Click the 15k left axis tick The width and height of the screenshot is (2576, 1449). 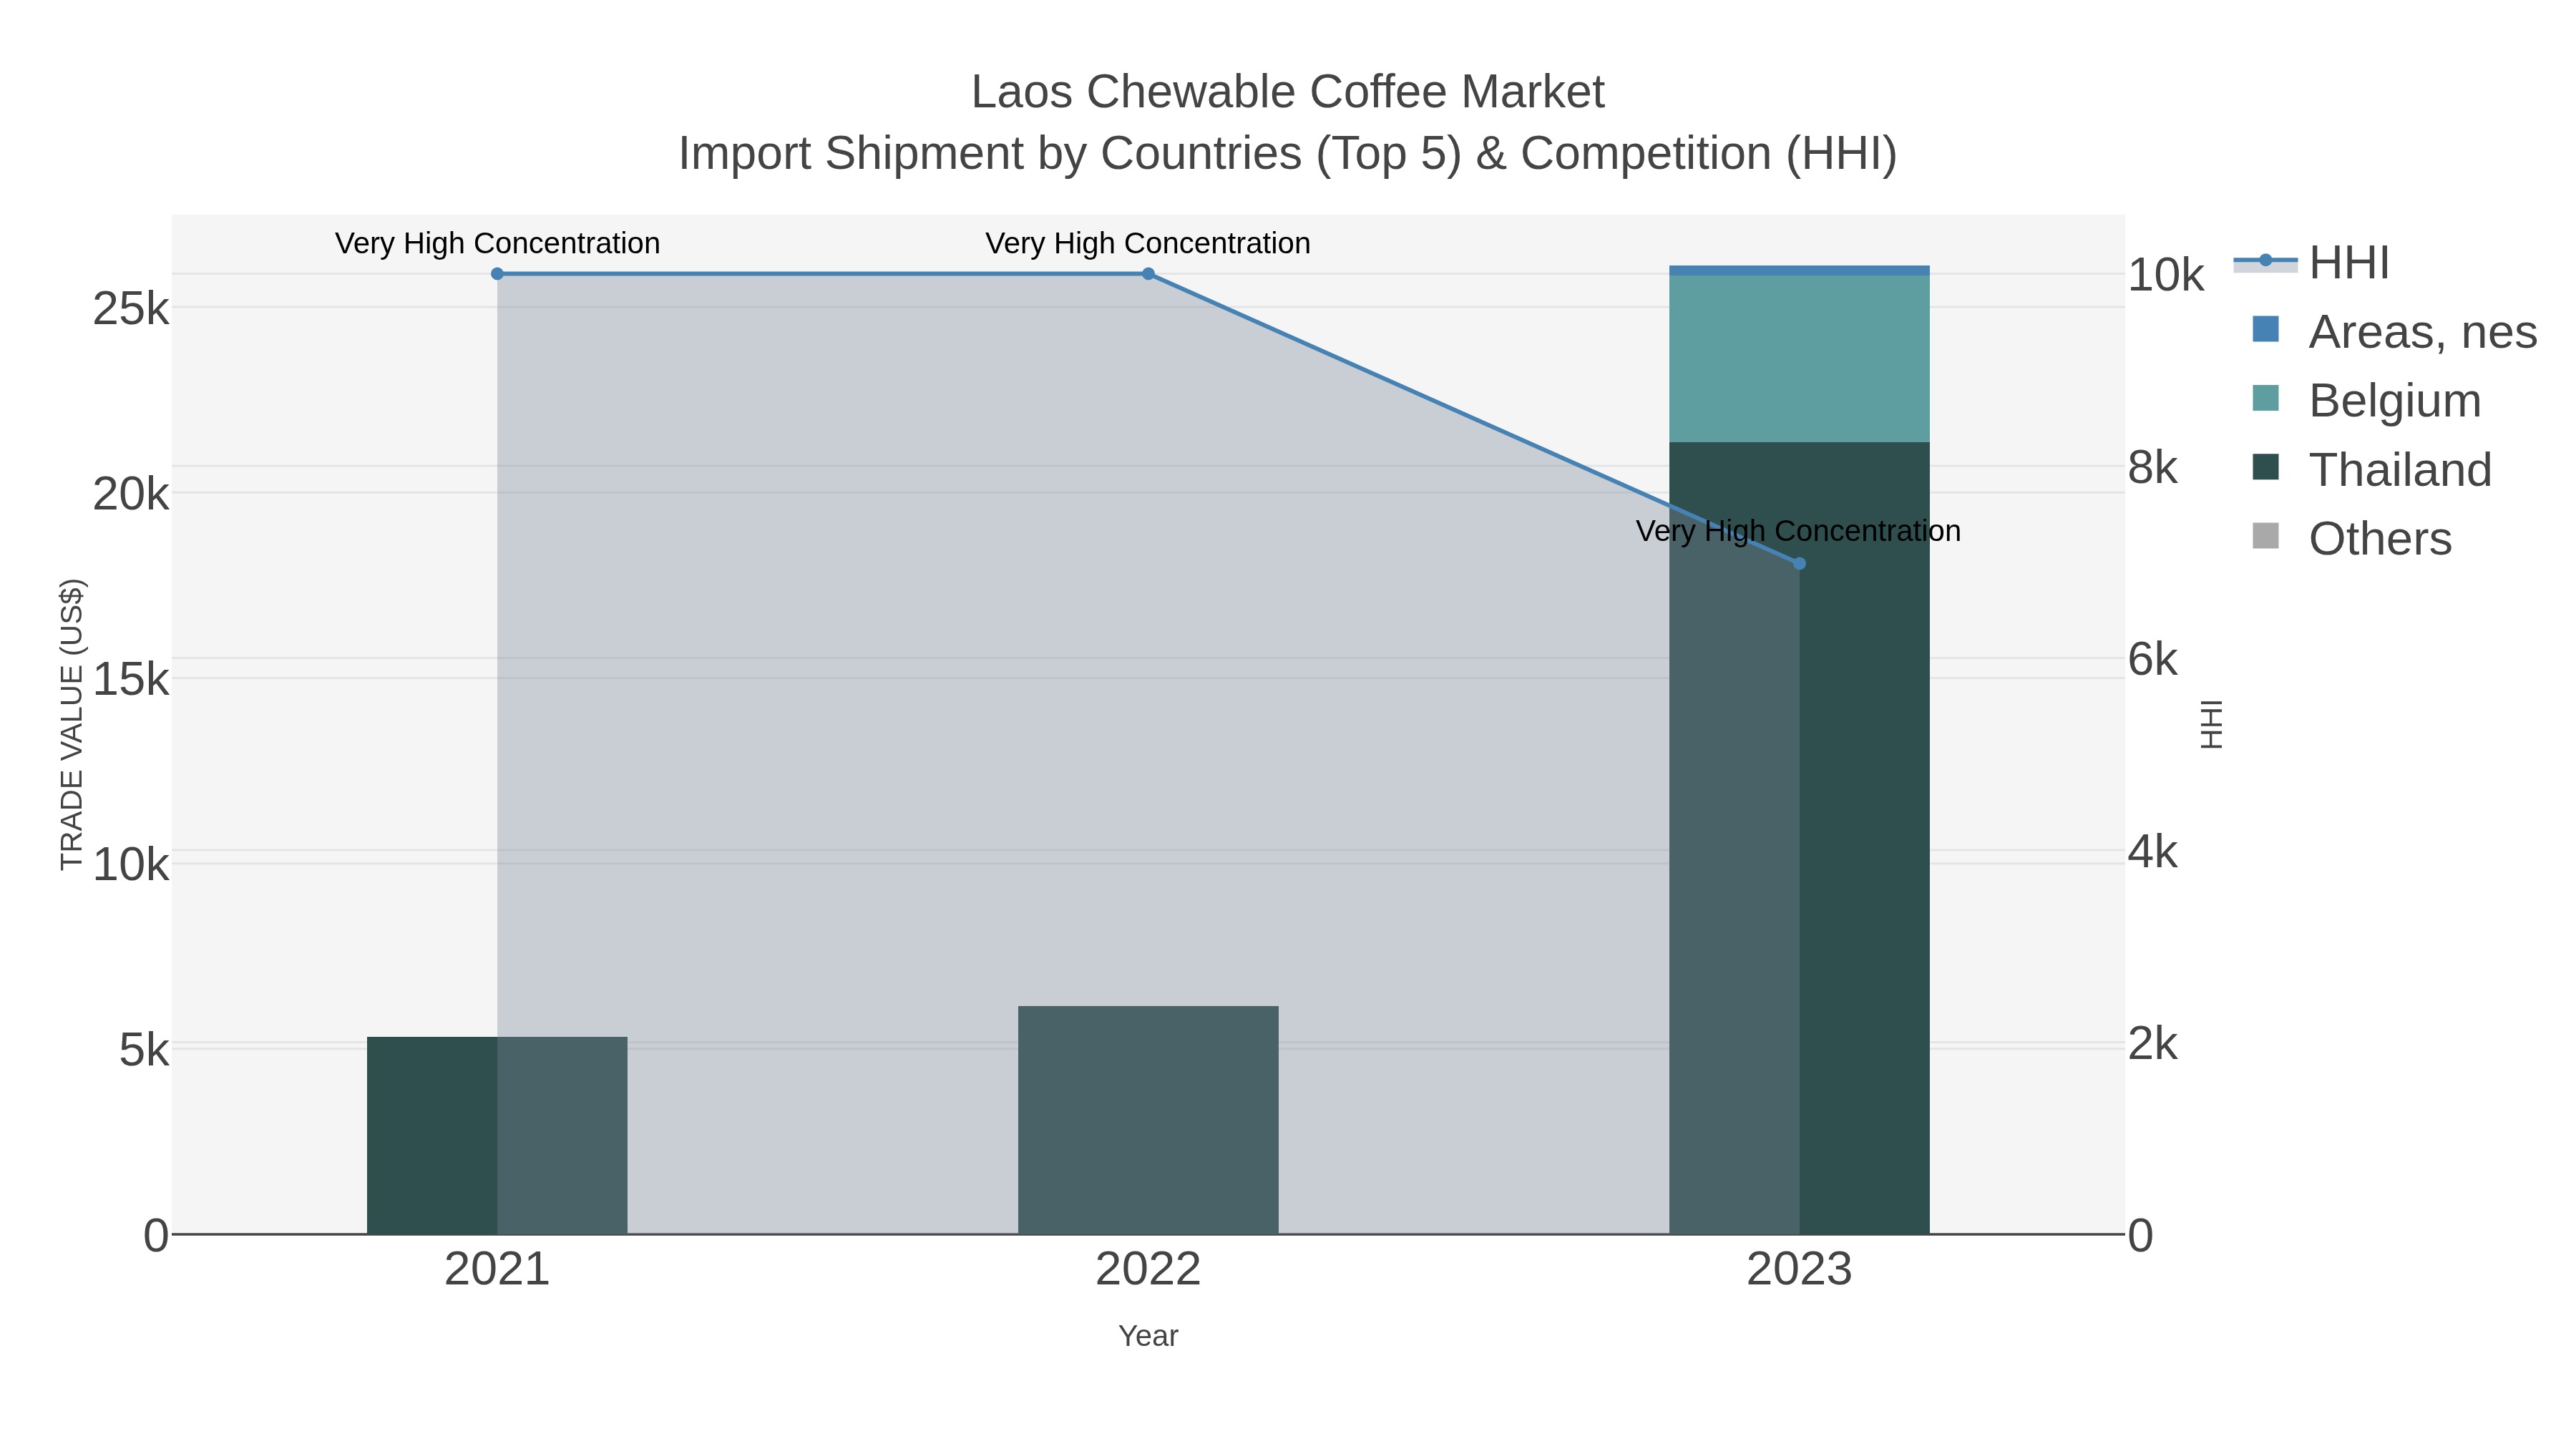pos(131,680)
